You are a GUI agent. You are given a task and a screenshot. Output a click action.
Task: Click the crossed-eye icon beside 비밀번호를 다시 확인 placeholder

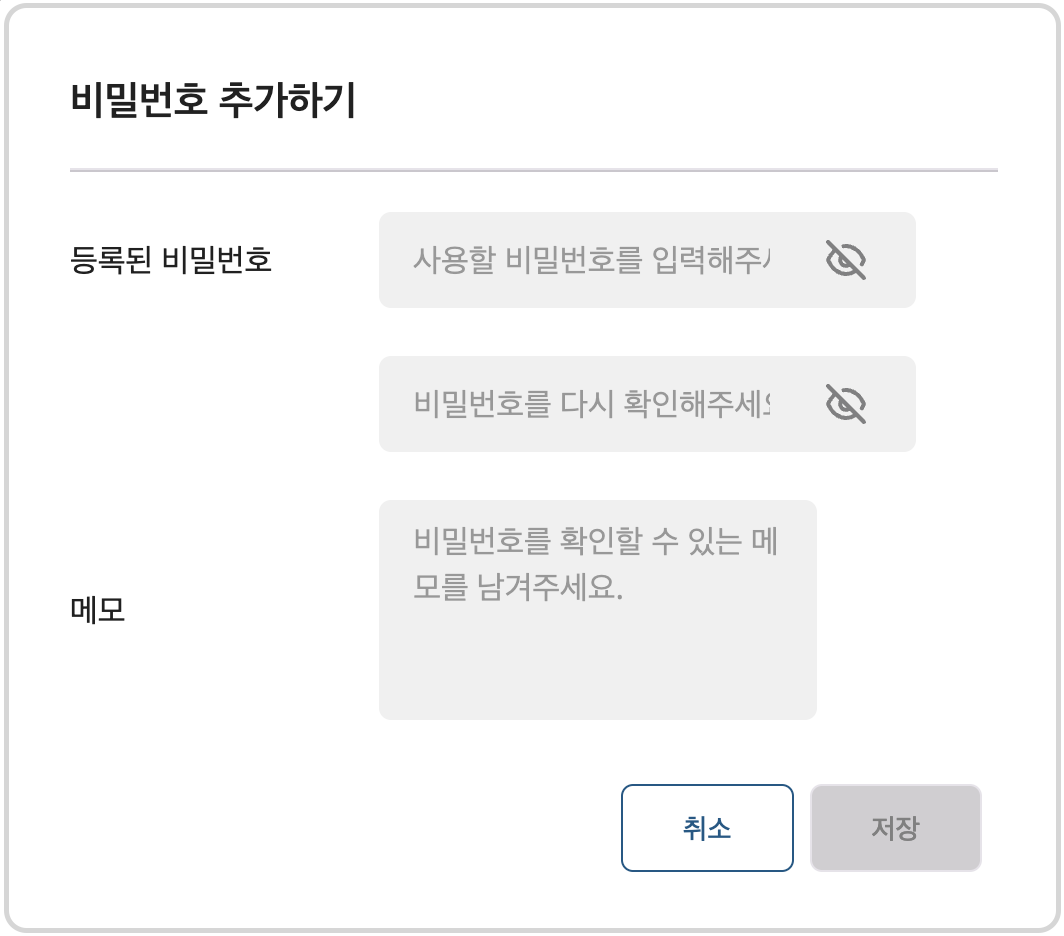846,404
